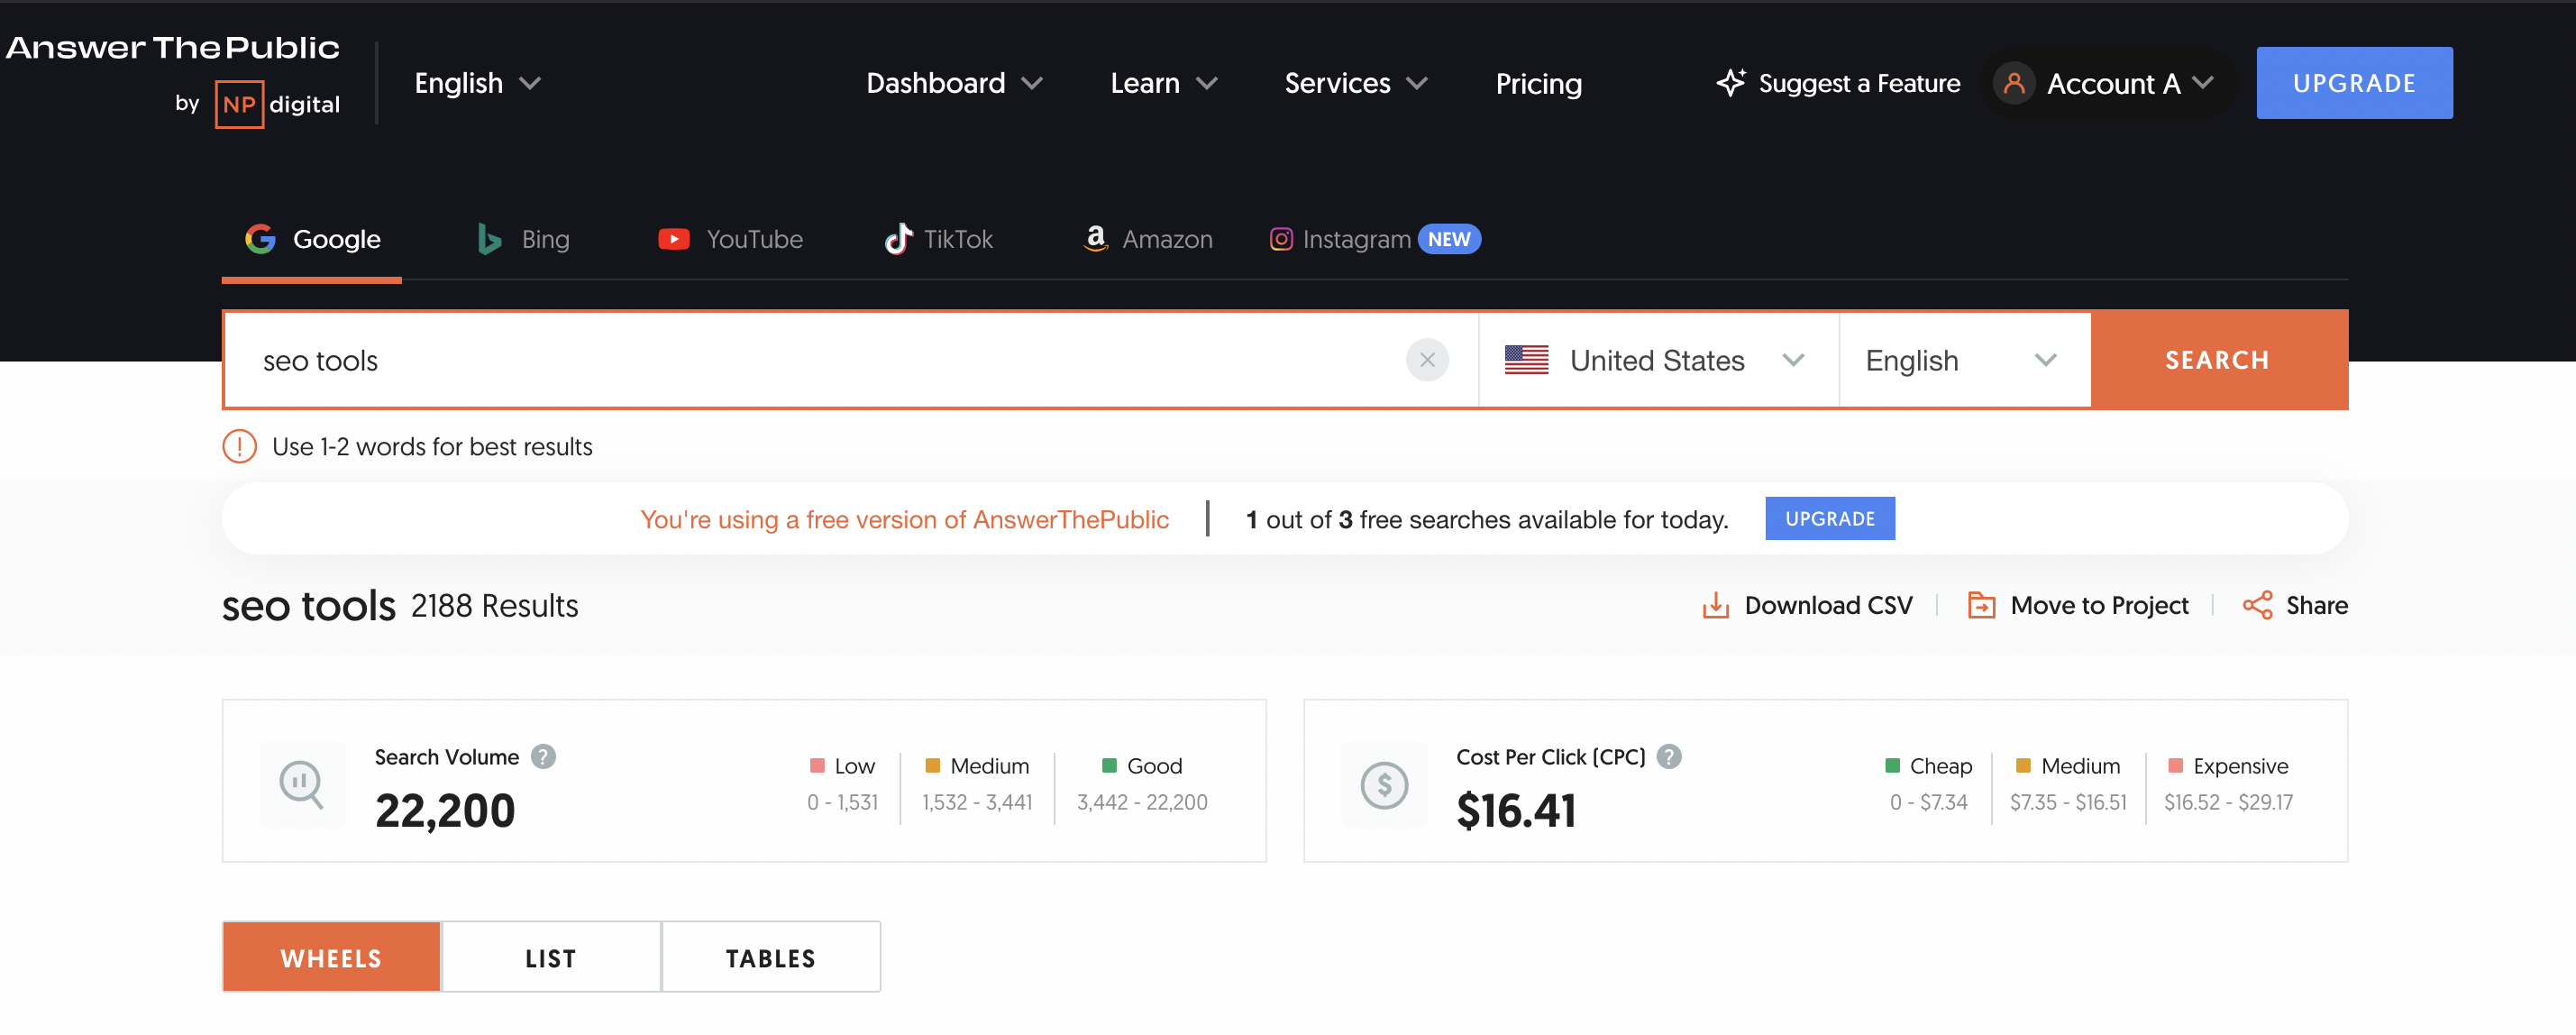Image resolution: width=2576 pixels, height=1035 pixels.
Task: Click the green Good search volume swatch
Action: pos(1108,765)
